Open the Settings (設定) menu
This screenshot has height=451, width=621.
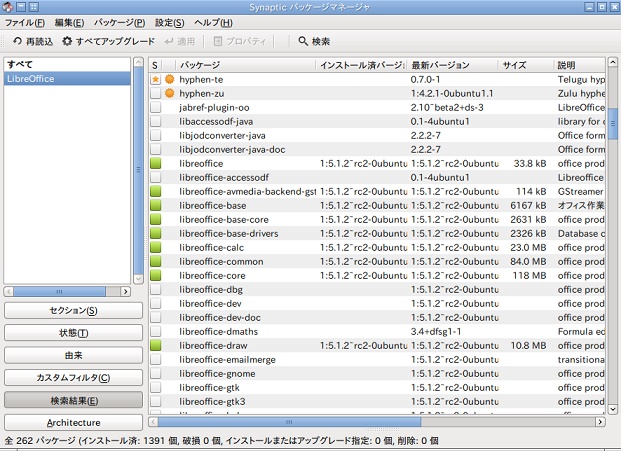pyautogui.click(x=170, y=23)
